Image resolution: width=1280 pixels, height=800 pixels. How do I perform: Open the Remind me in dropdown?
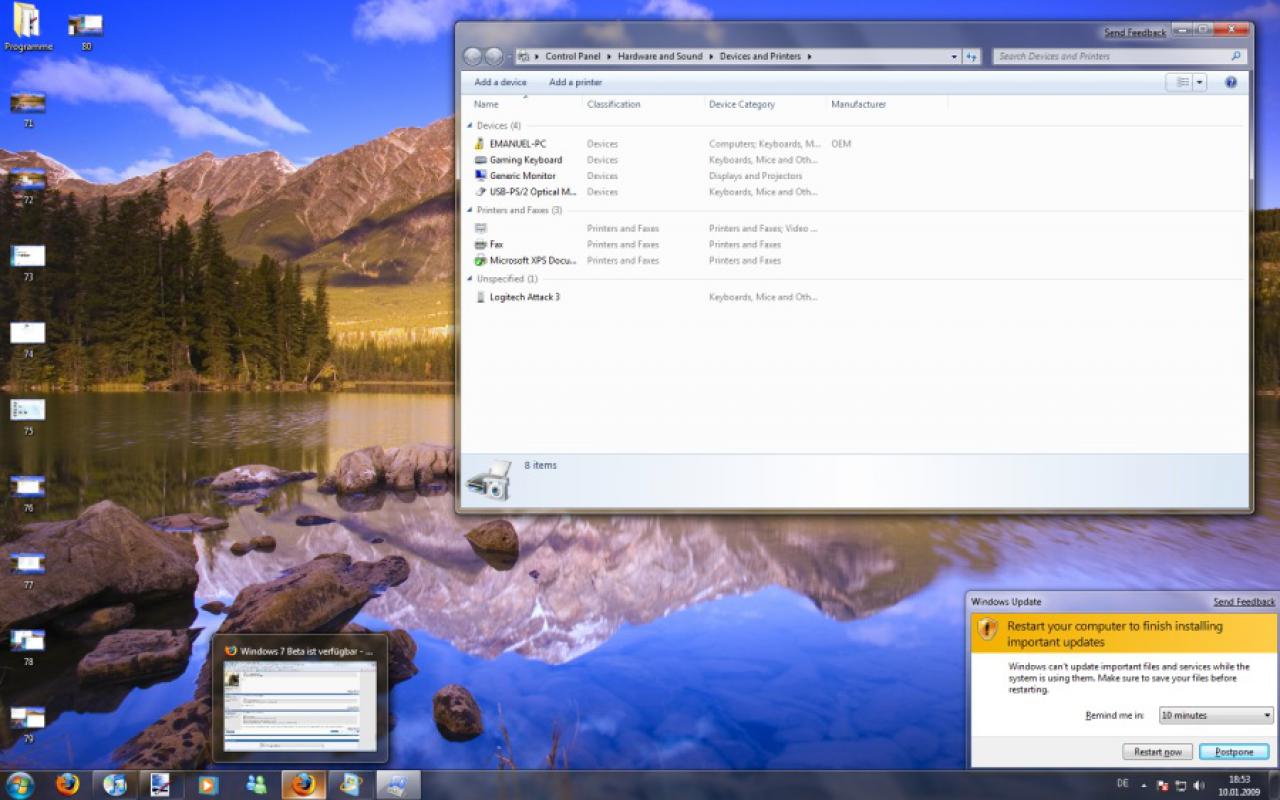[1216, 715]
